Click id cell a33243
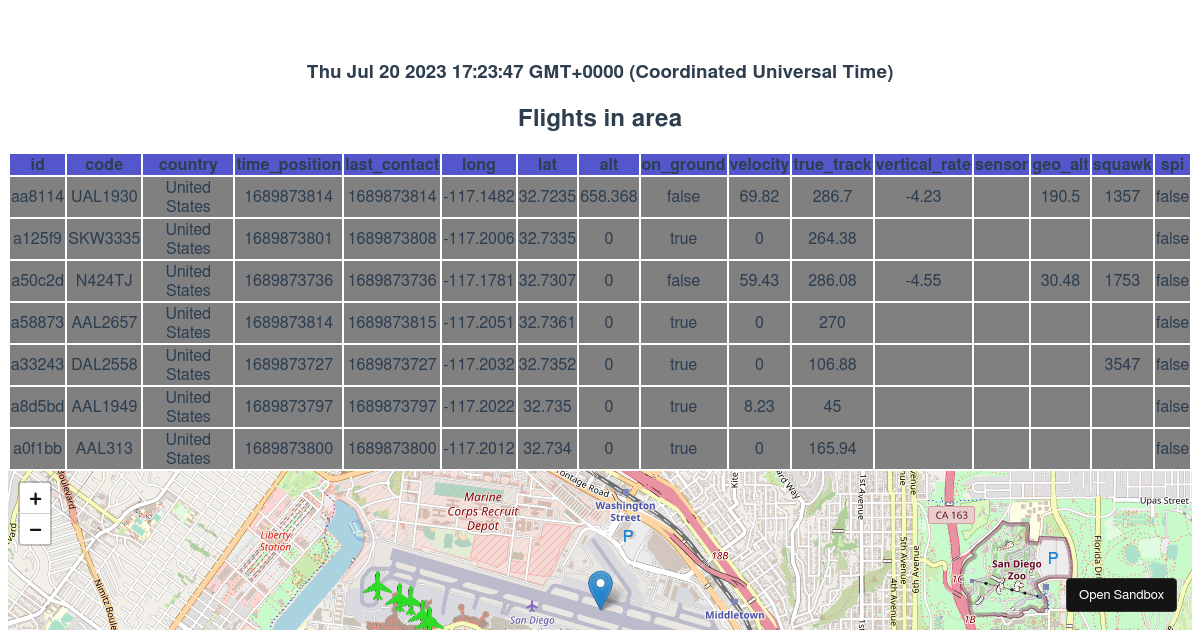Viewport: 1200px width, 630px height. click(x=38, y=365)
